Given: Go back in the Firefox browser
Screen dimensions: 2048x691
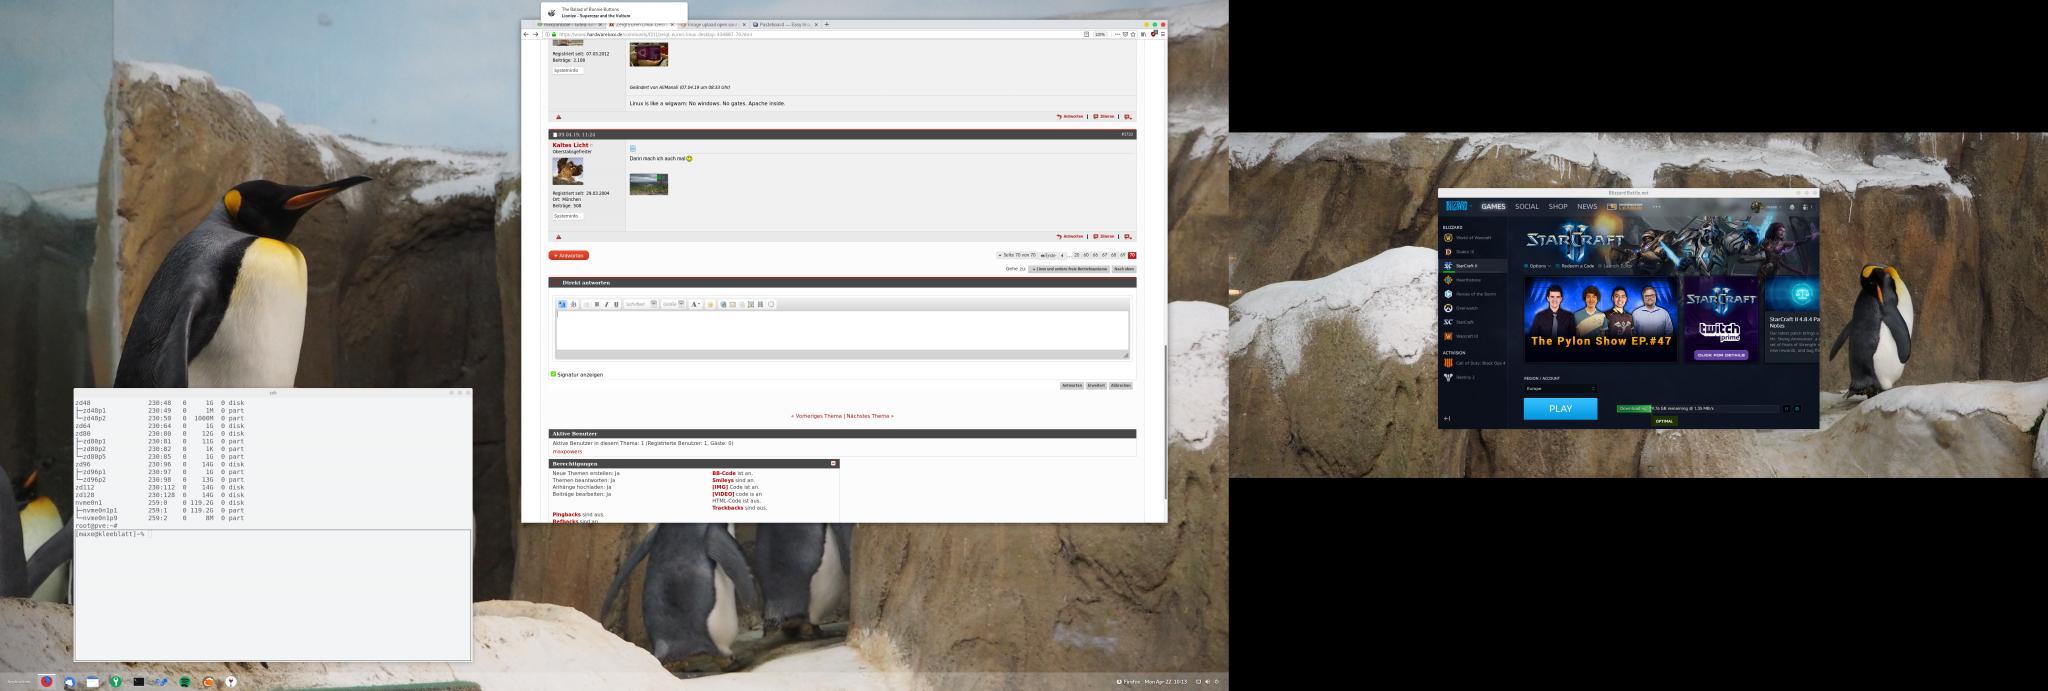Looking at the screenshot, I should pyautogui.click(x=526, y=34).
